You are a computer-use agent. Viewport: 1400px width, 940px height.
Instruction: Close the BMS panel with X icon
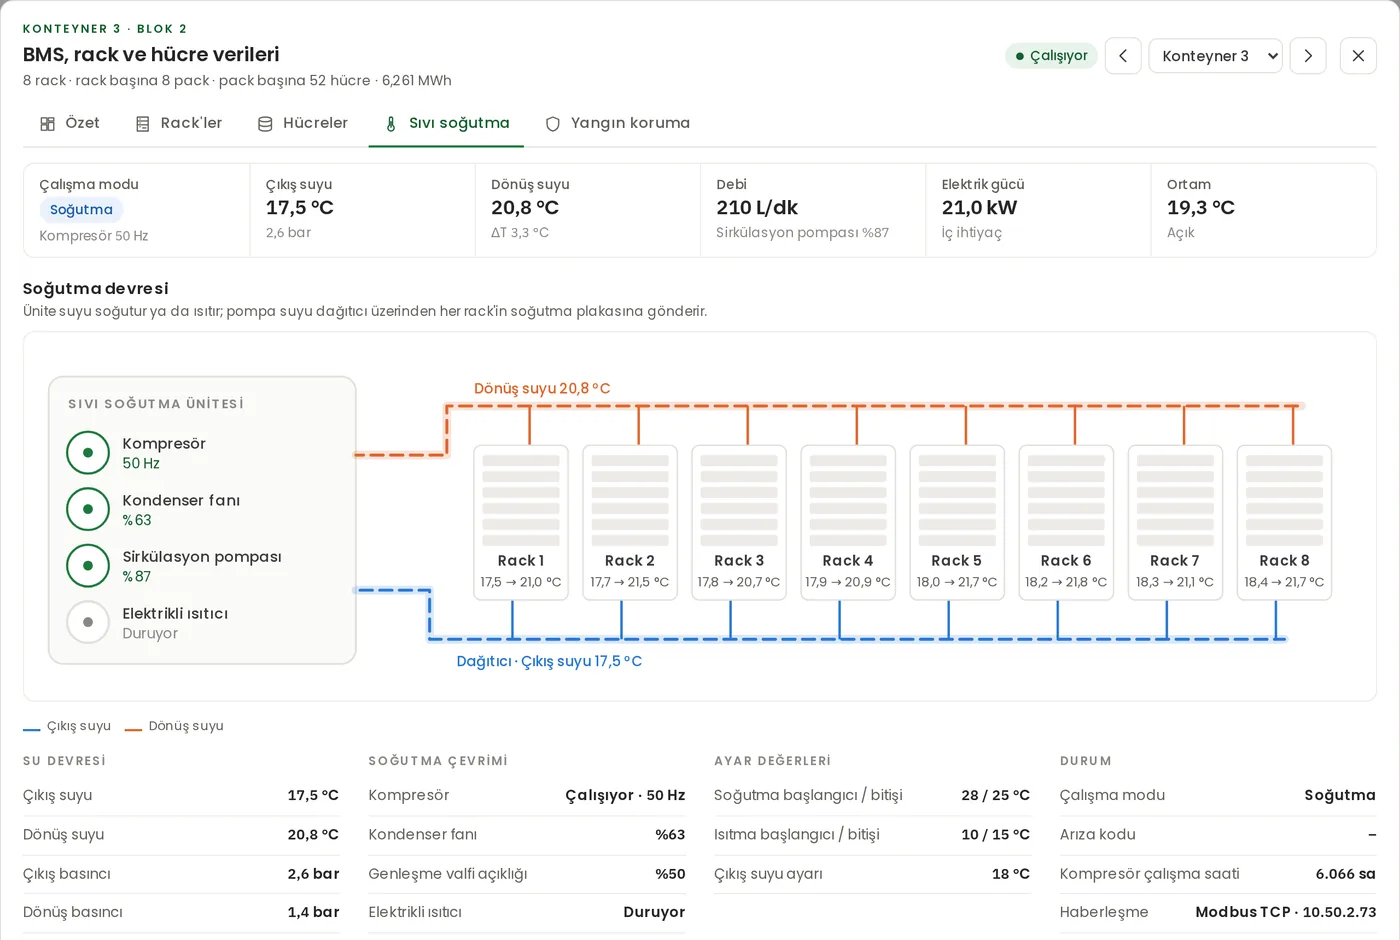point(1358,56)
